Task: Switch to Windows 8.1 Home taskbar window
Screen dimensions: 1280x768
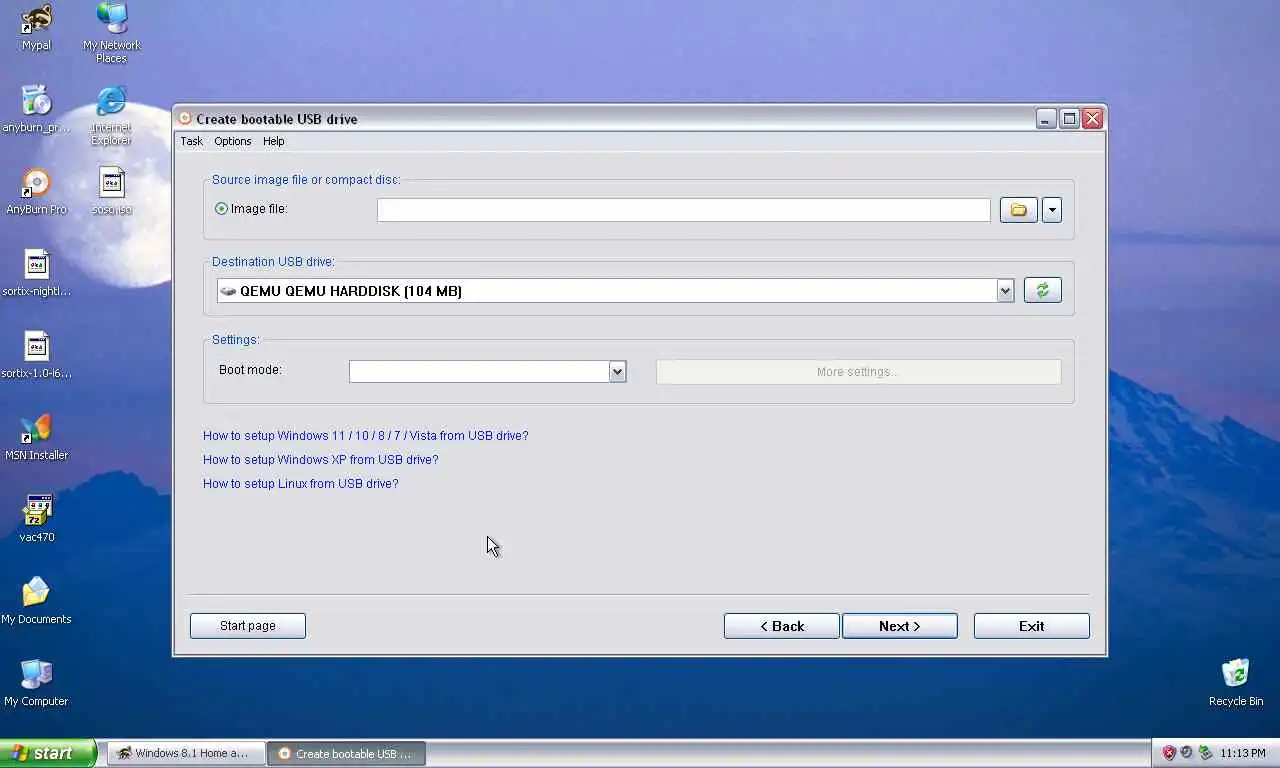Action: pos(186,753)
